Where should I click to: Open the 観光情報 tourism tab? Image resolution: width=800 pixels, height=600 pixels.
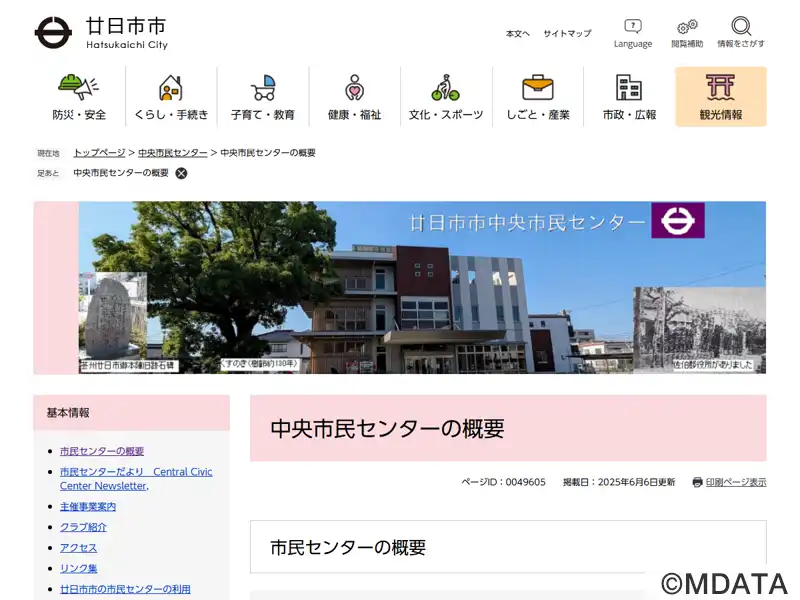click(721, 97)
